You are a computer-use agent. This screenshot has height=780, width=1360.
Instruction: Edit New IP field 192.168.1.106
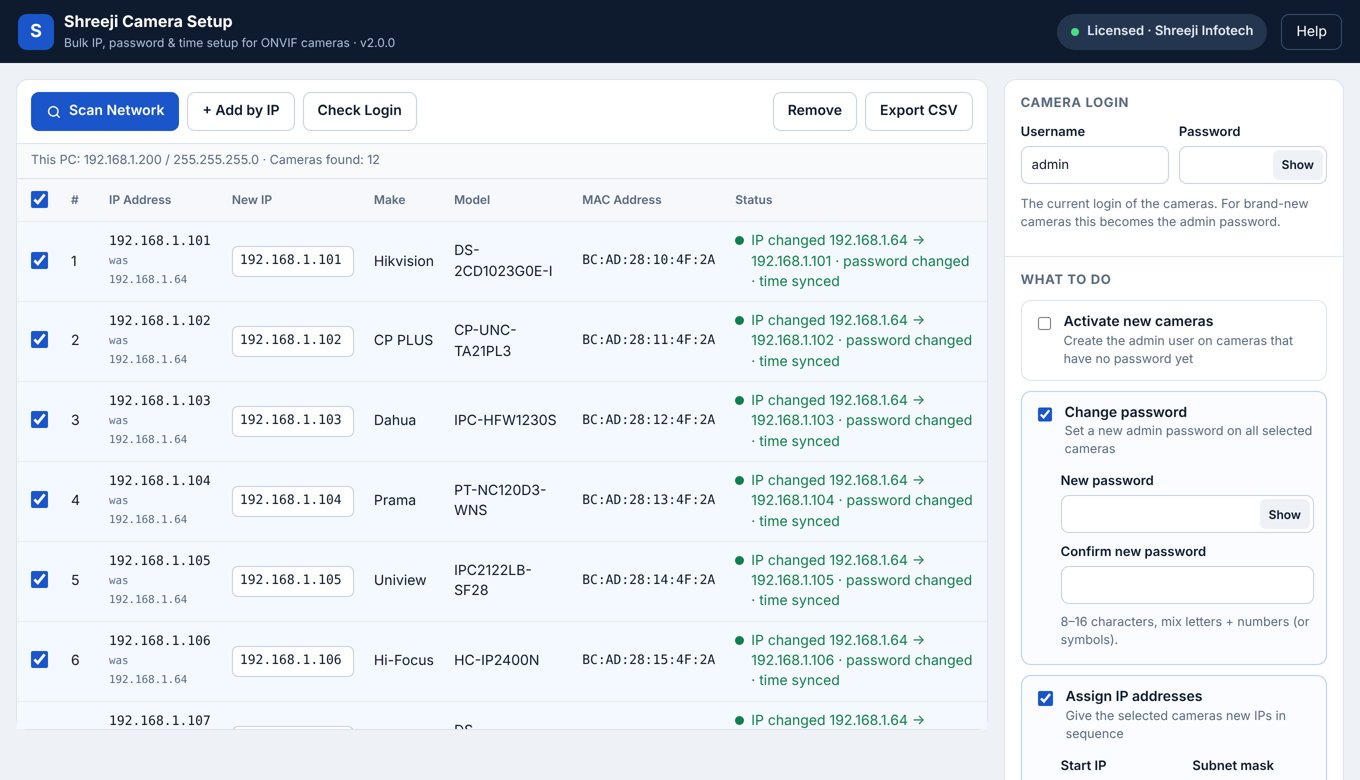pyautogui.click(x=293, y=660)
